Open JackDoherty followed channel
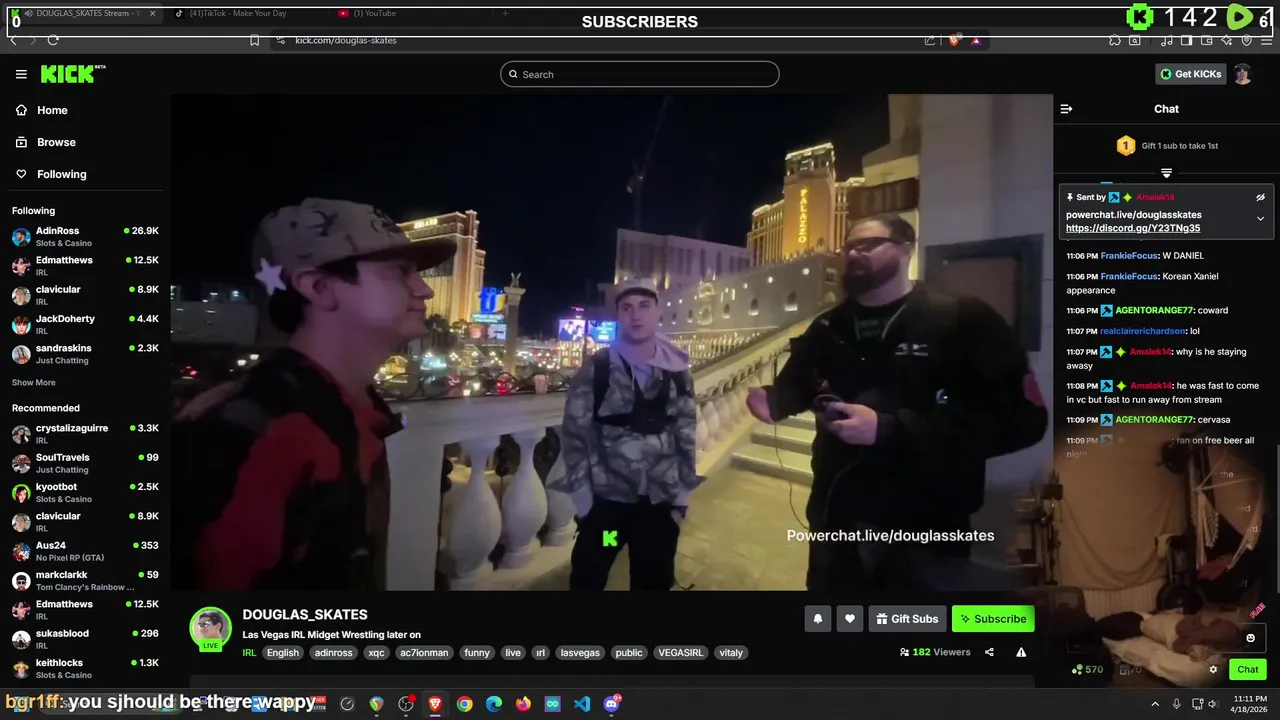 pos(85,324)
